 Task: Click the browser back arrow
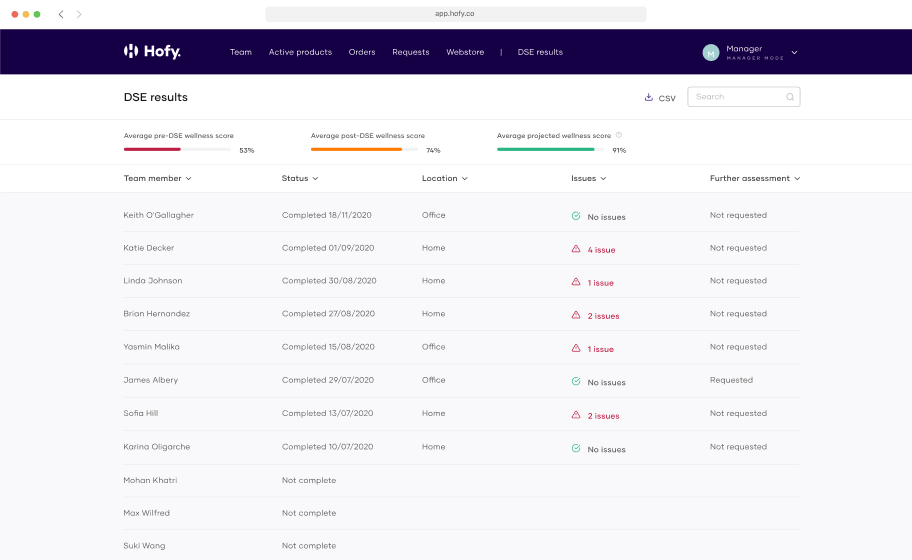(61, 14)
